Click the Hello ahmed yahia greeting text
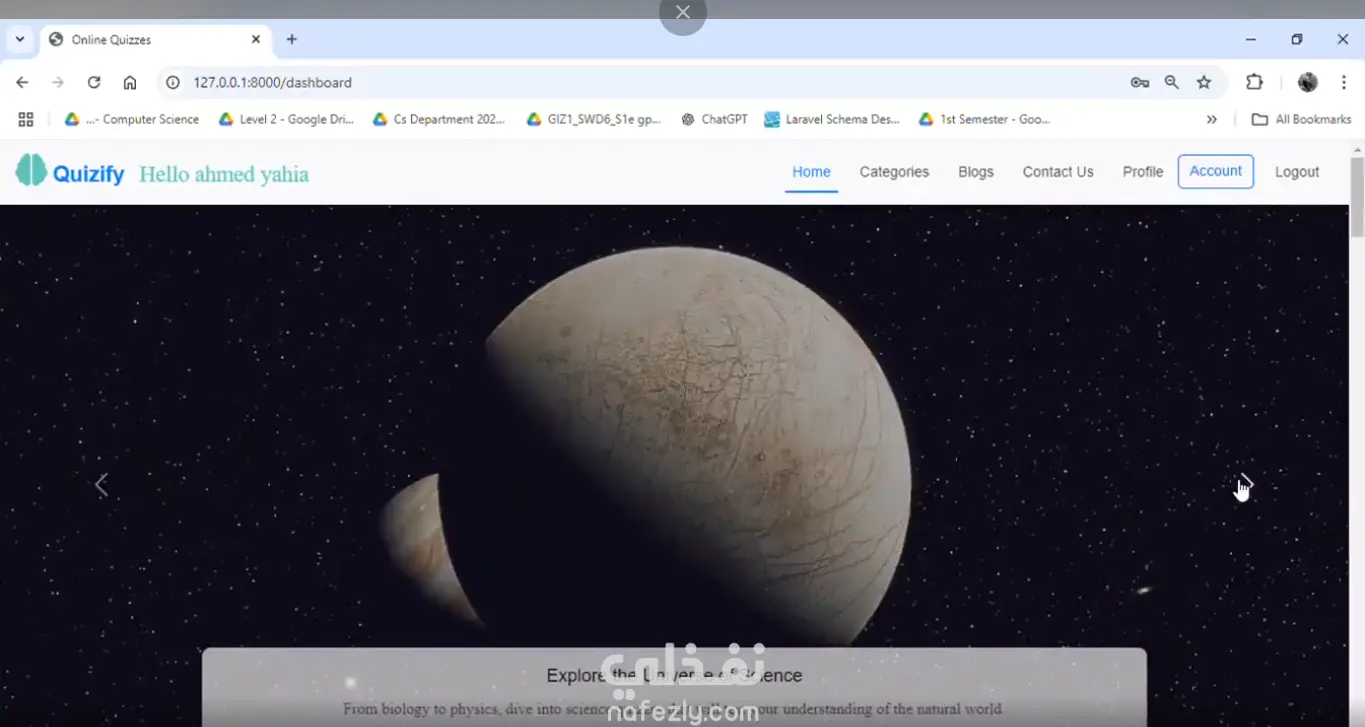The width and height of the screenshot is (1365, 727). [224, 175]
